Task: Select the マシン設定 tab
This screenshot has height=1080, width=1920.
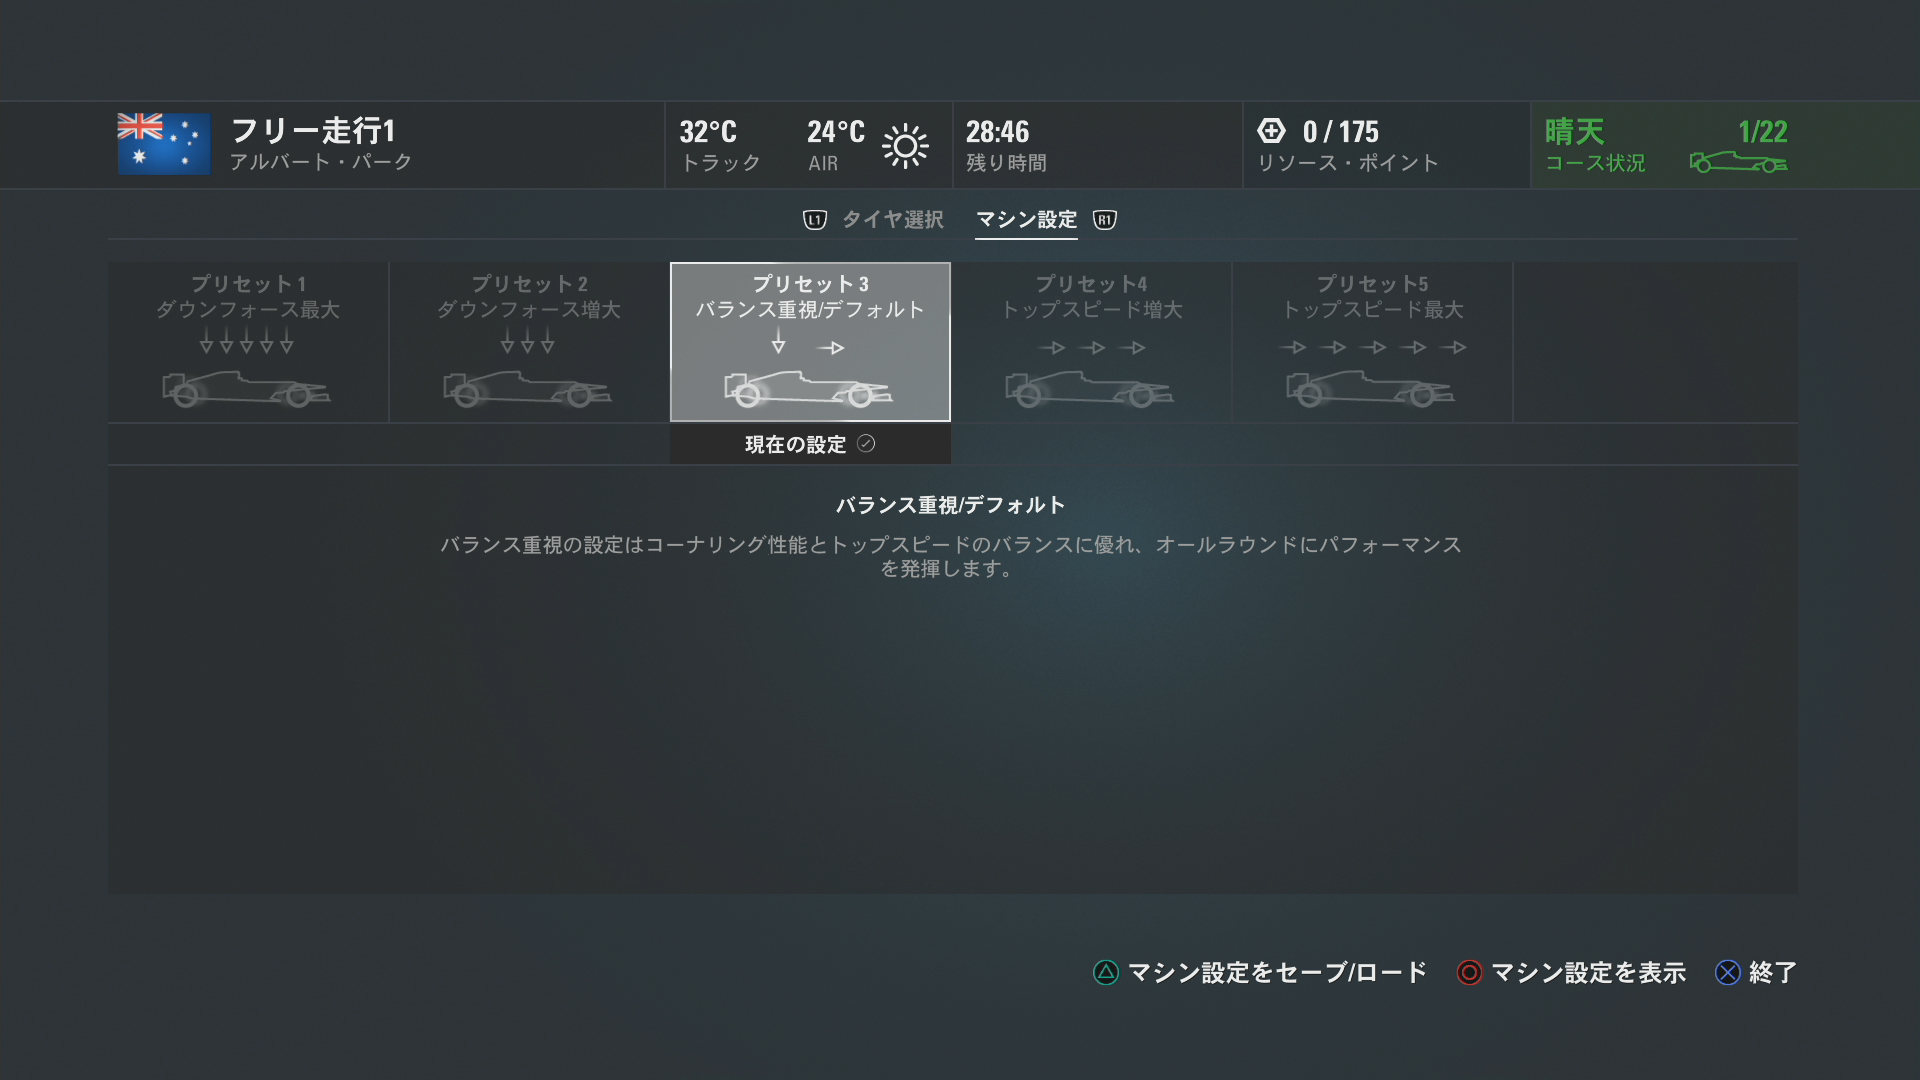Action: 1027,220
